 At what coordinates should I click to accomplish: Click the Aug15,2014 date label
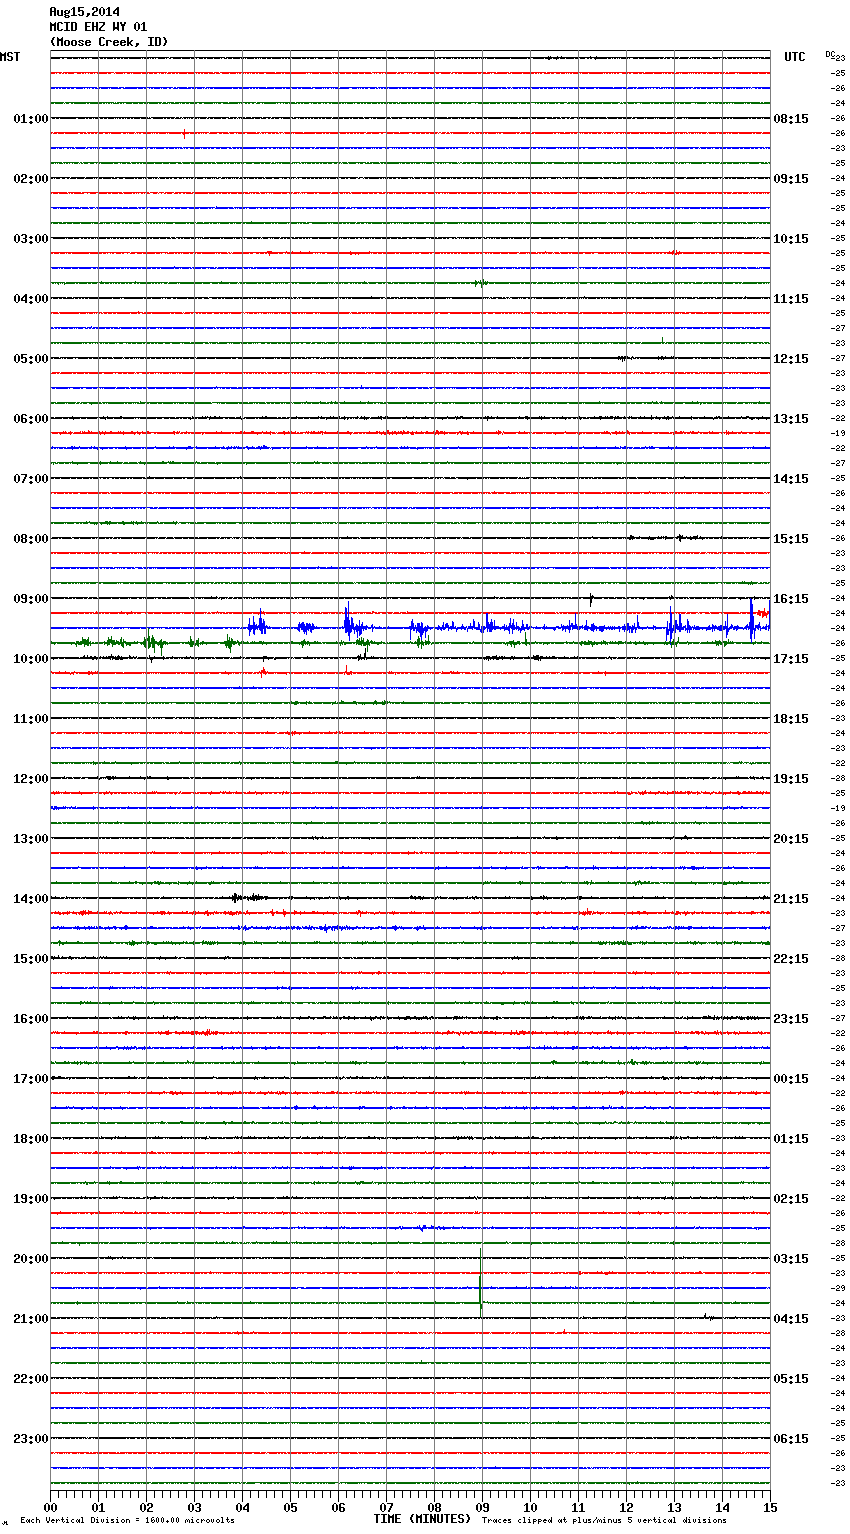(x=84, y=12)
